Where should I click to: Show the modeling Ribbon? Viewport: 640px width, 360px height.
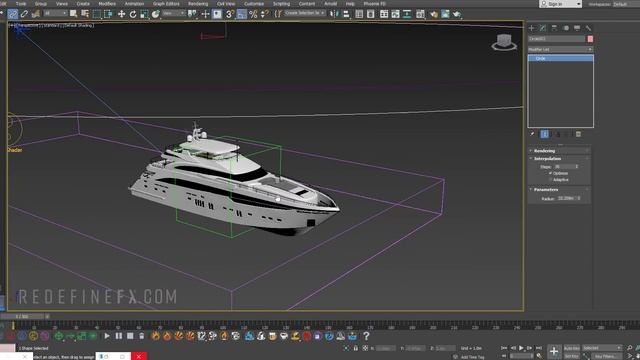tap(384, 14)
